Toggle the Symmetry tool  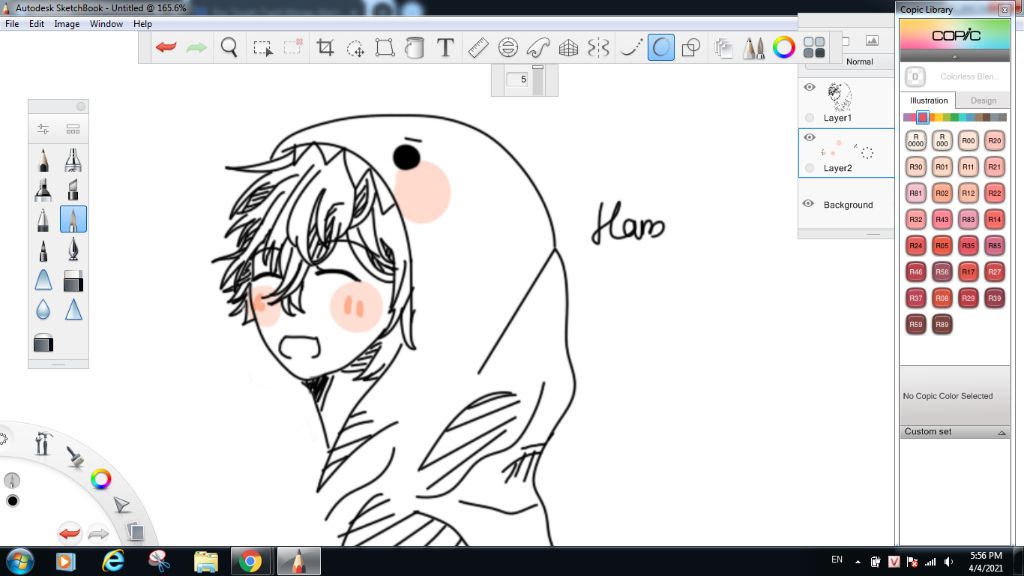pyautogui.click(x=598, y=47)
